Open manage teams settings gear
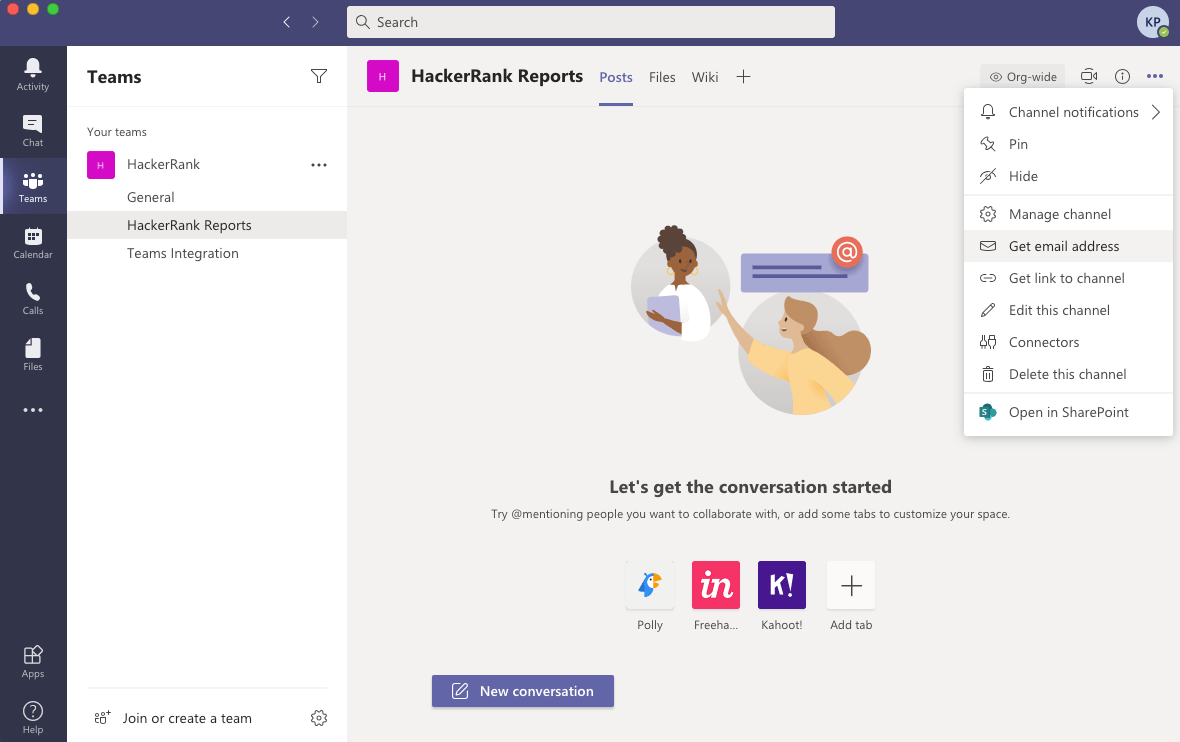Screen dimensions: 1180x742 point(319,718)
